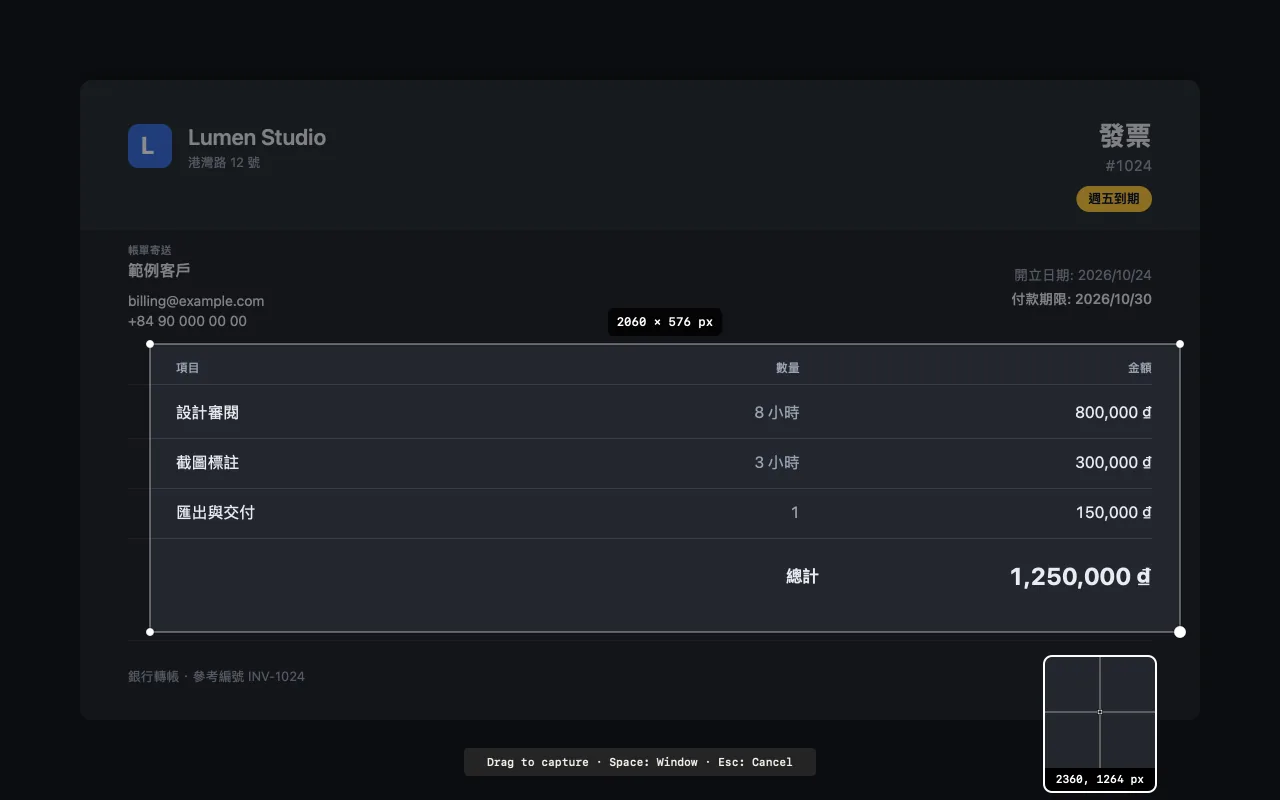The image size is (1280, 800).
Task: Click the phone number +84 90 000 00 00
Action: 187,321
